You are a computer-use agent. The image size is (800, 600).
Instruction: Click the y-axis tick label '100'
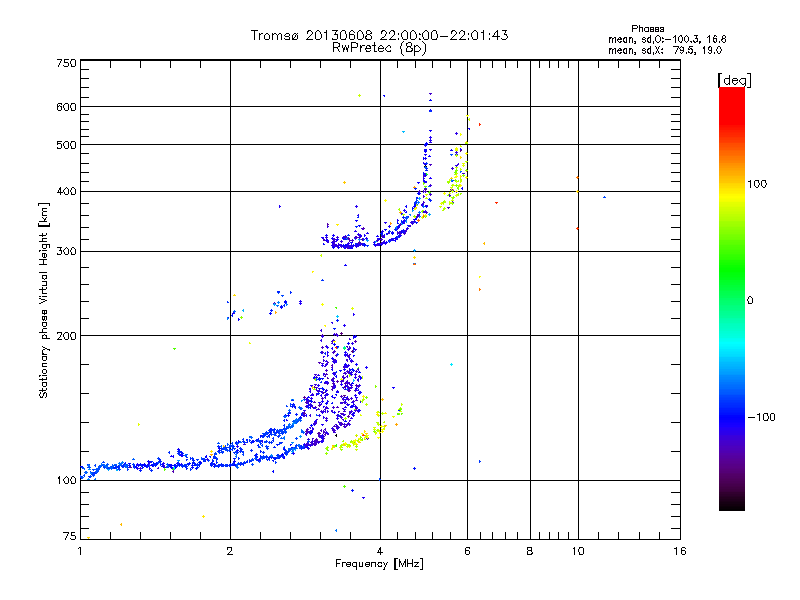tap(66, 481)
